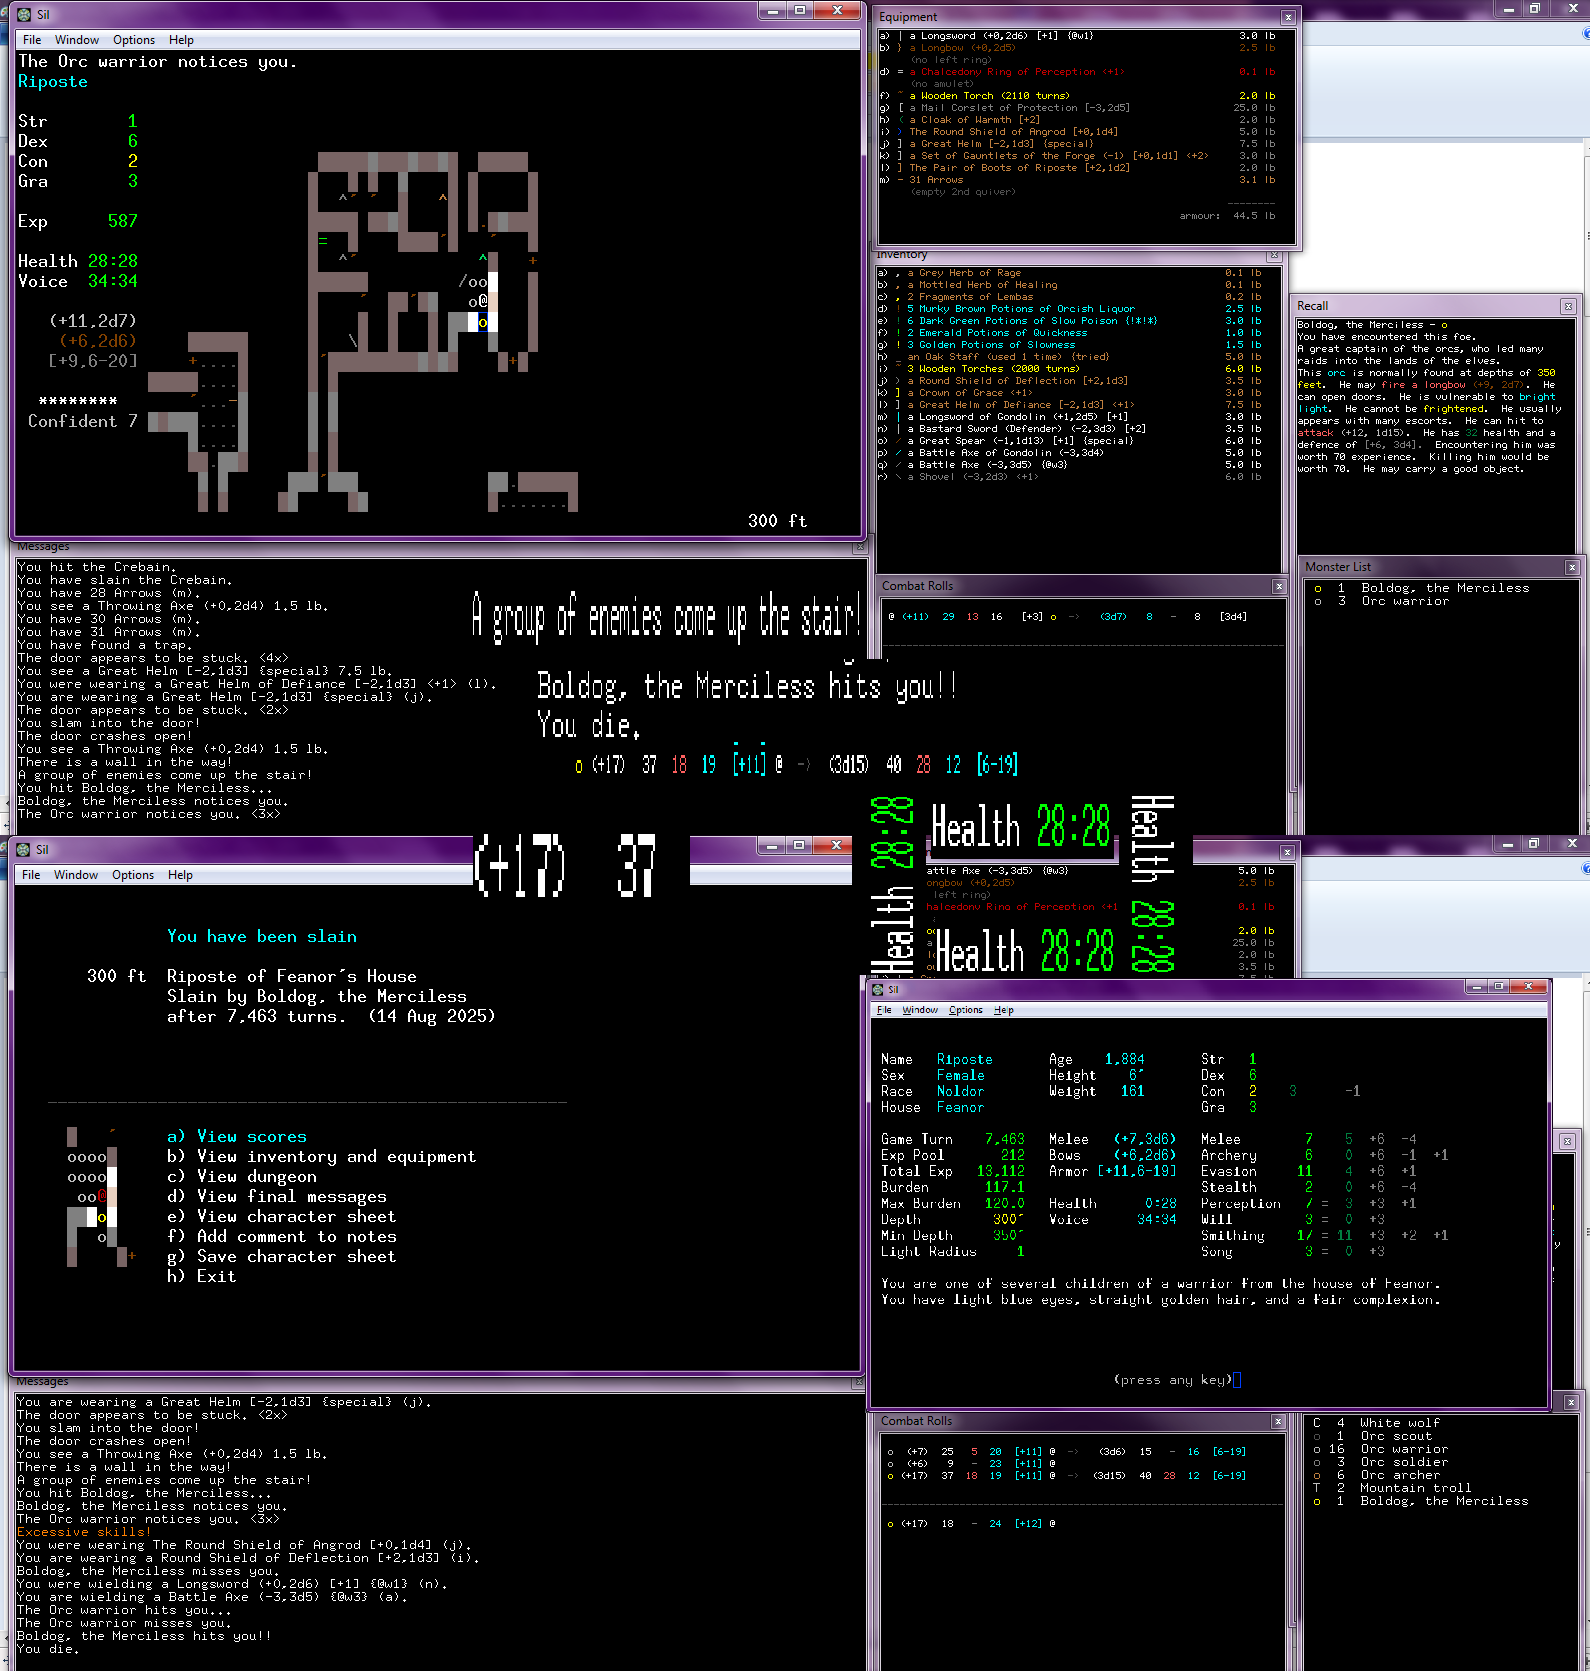Viewport: 1590px width, 1671px height.
Task: Open Options menu in the 'You have been slain' window
Action: pos(133,875)
